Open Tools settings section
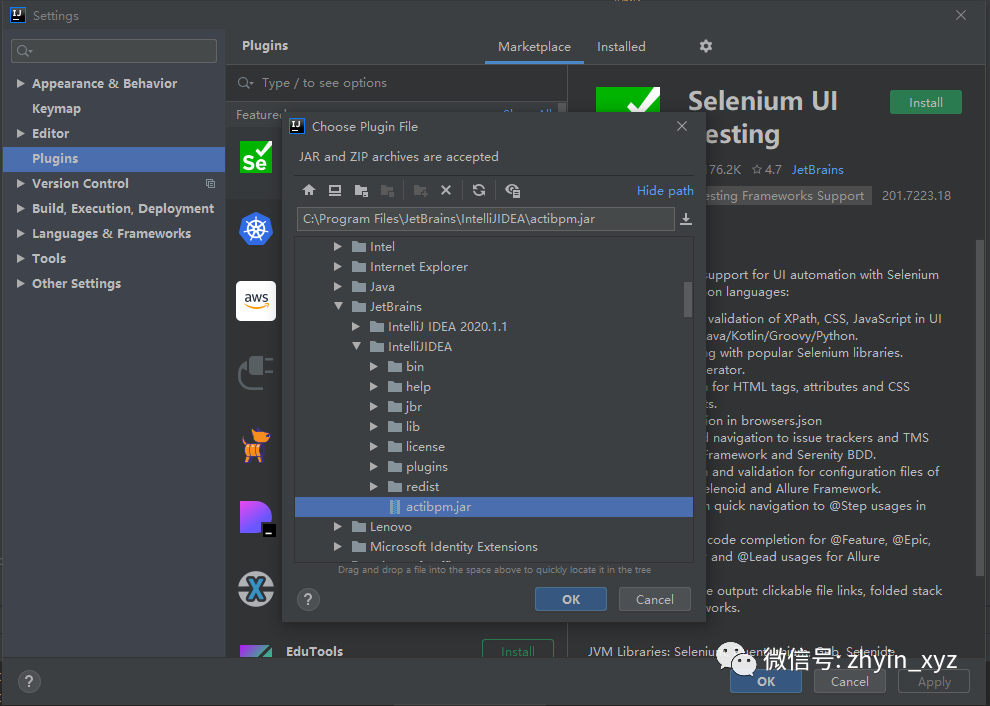Viewport: 990px width, 706px height. (49, 258)
